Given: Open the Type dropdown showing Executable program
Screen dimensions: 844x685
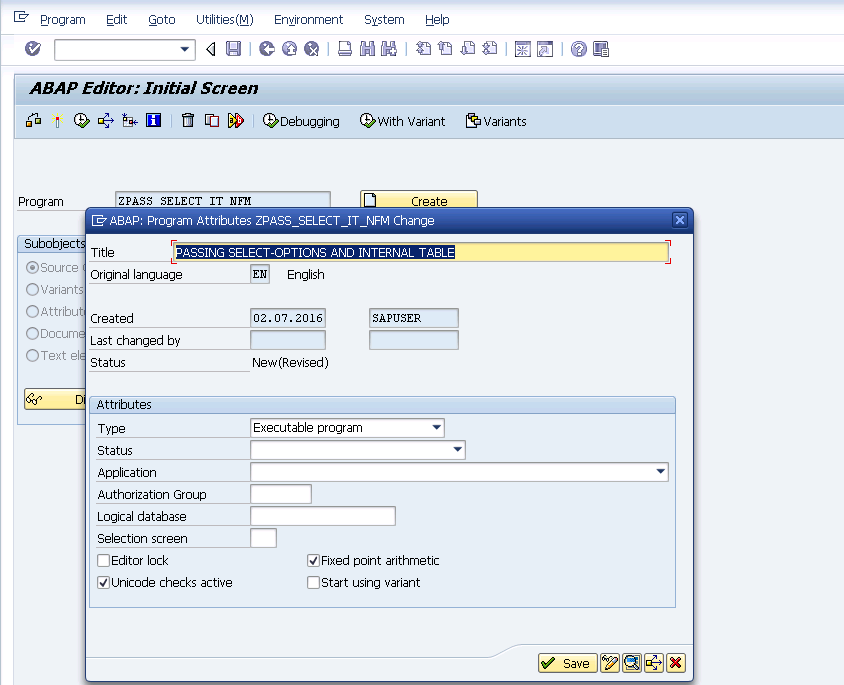Looking at the screenshot, I should pyautogui.click(x=437, y=427).
